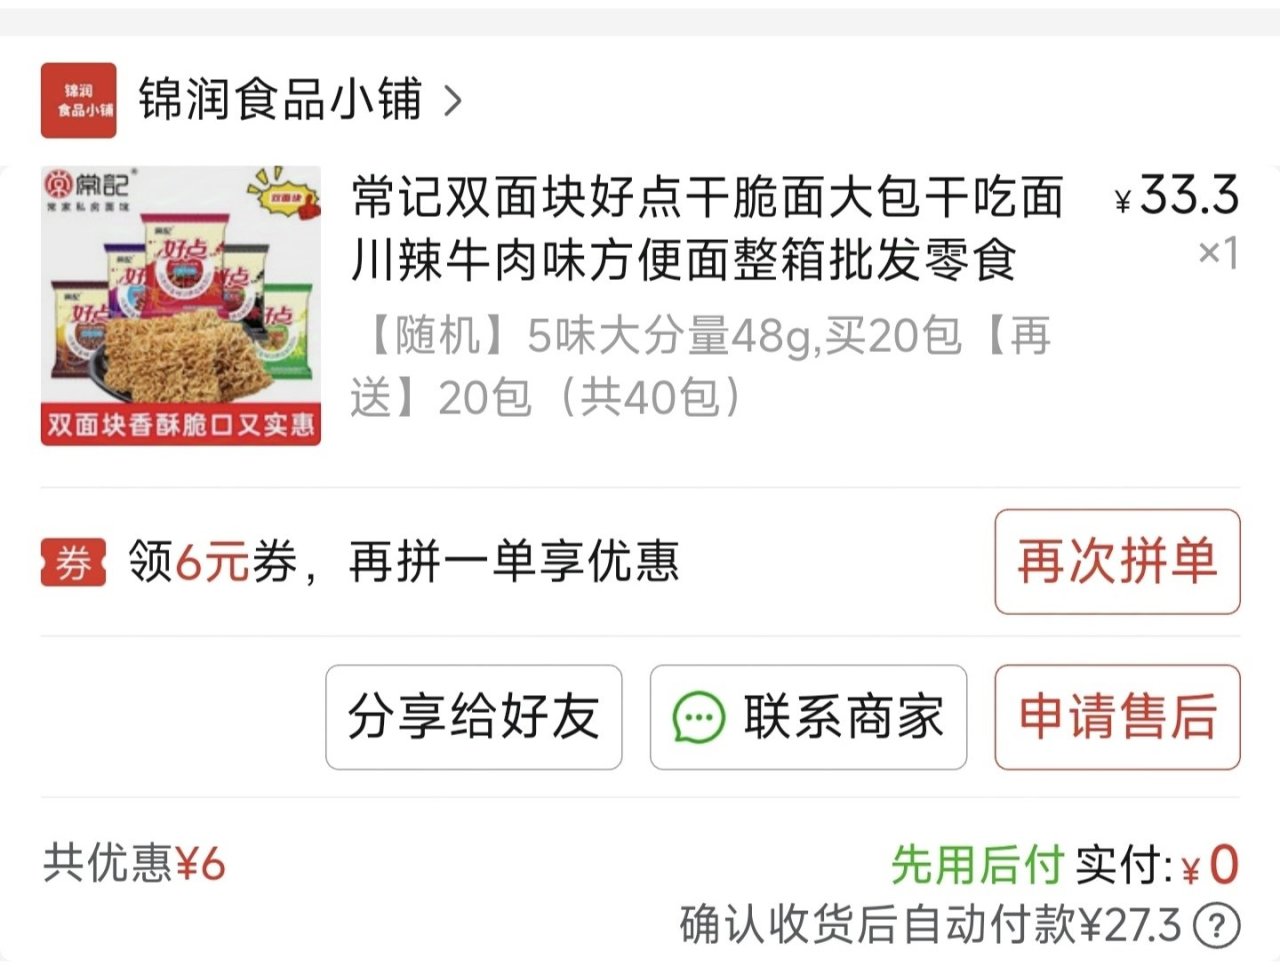Click the question mark help icon

tap(1217, 925)
